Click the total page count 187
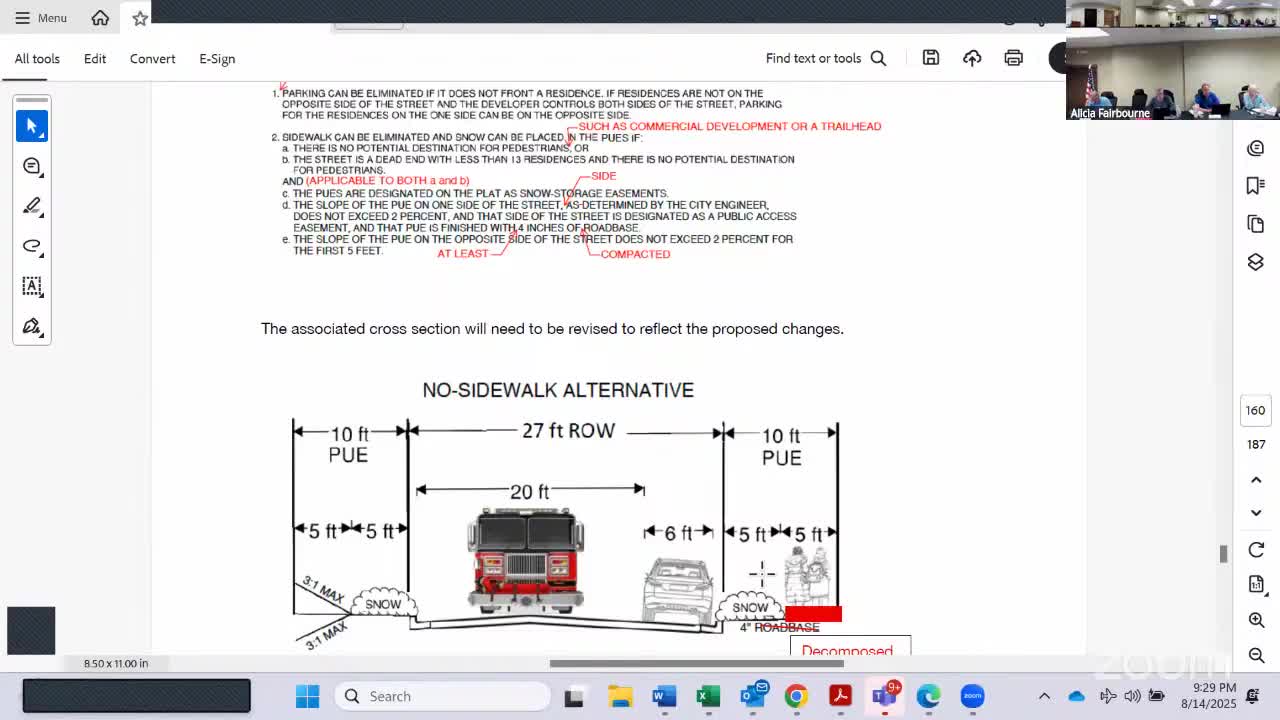 click(1256, 444)
